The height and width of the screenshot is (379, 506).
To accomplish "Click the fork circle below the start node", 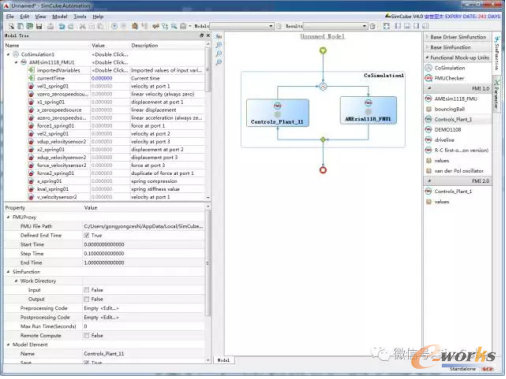I will 323,87.
